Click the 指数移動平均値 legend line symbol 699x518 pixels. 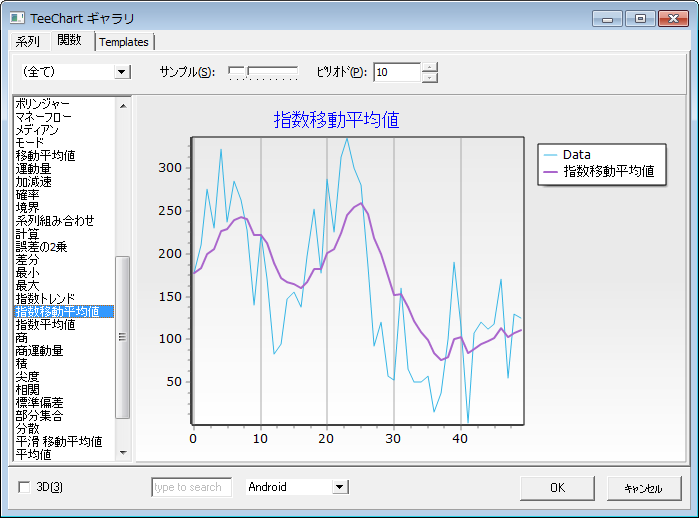point(549,172)
